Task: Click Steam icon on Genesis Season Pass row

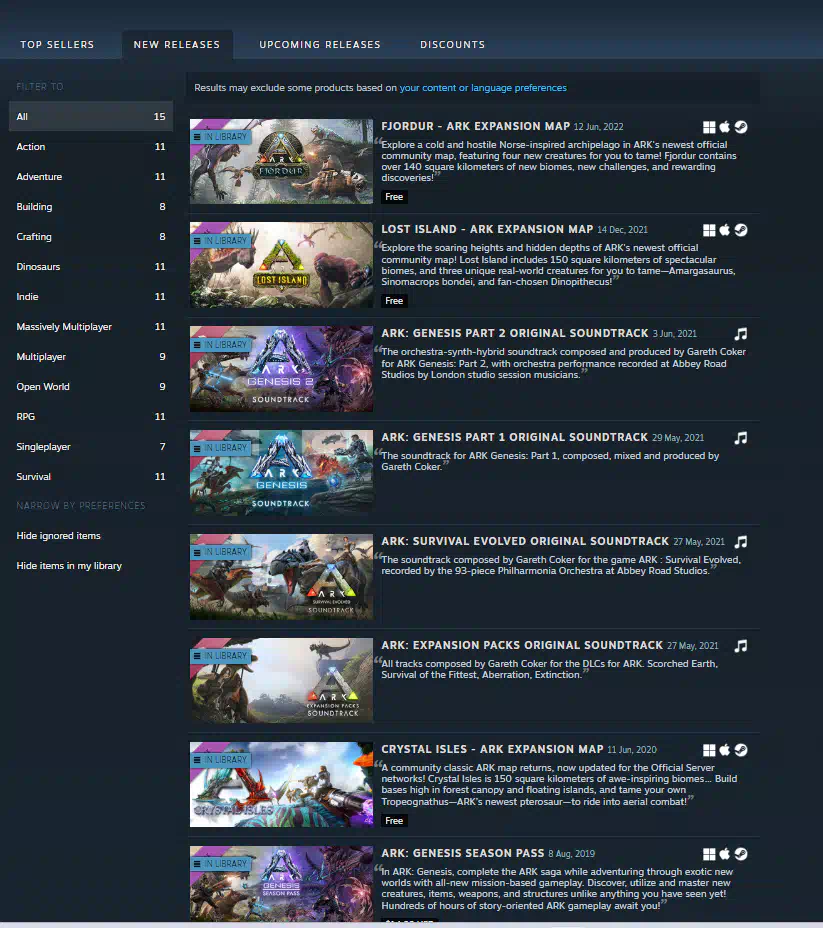Action: 741,854
